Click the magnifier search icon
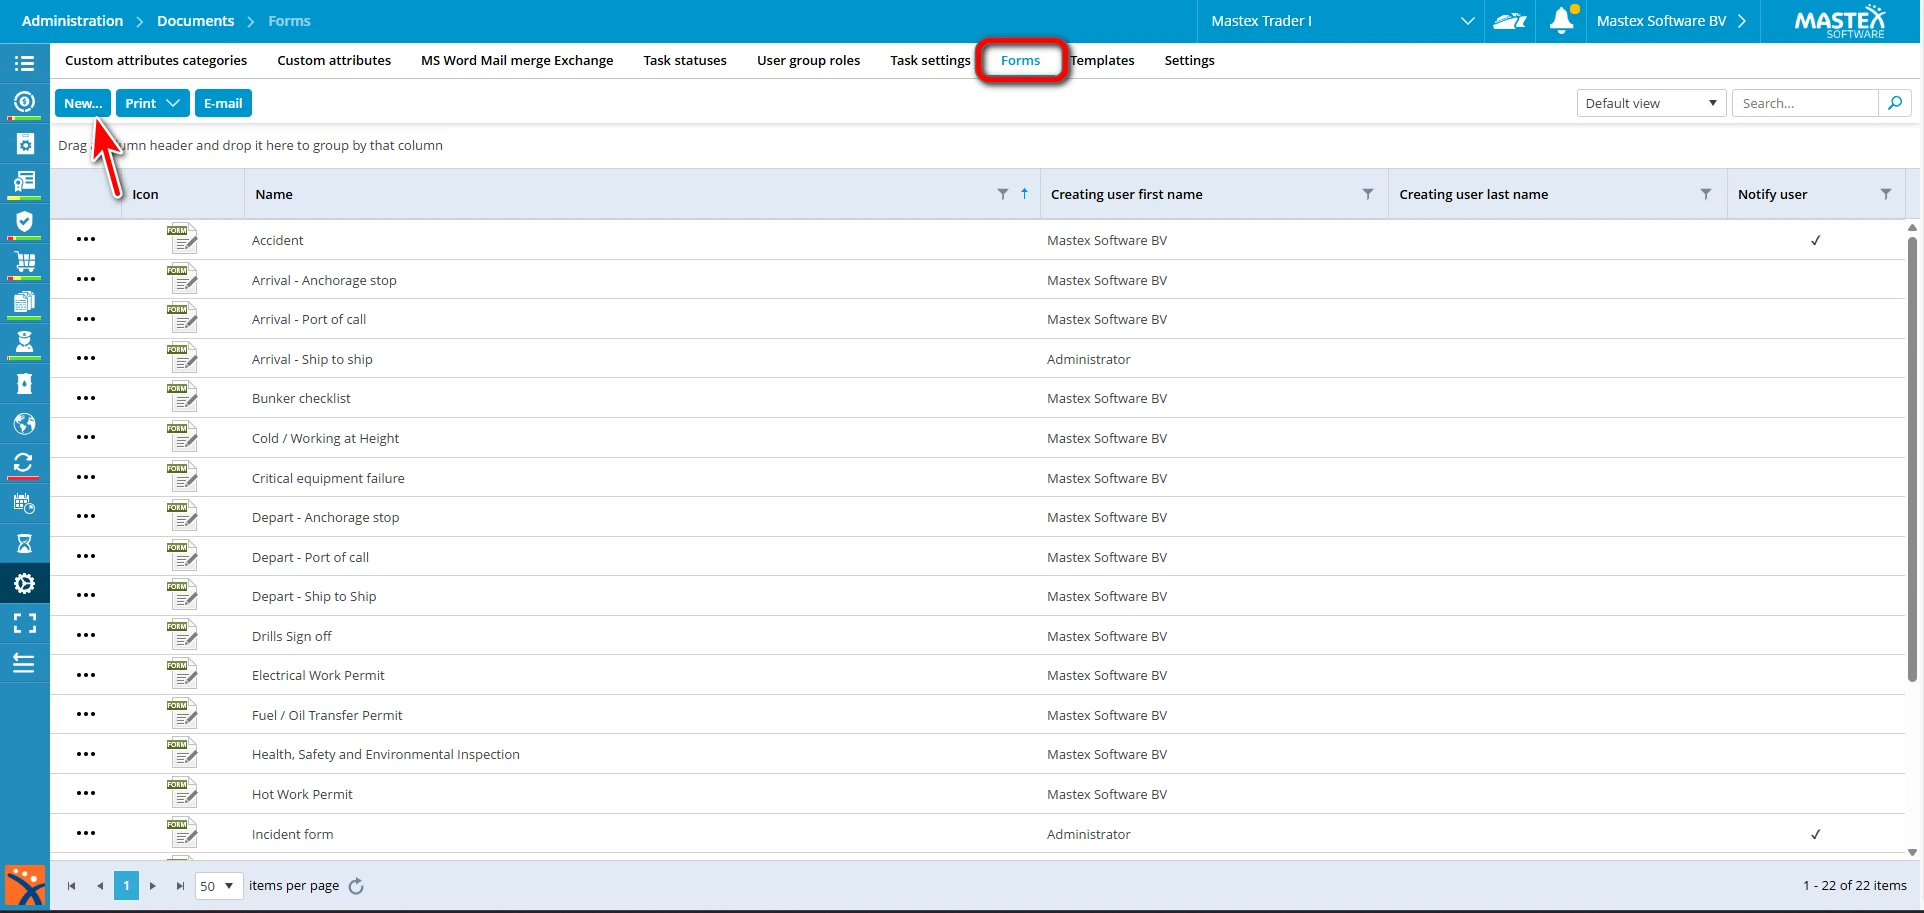This screenshot has height=913, width=1924. point(1894,103)
